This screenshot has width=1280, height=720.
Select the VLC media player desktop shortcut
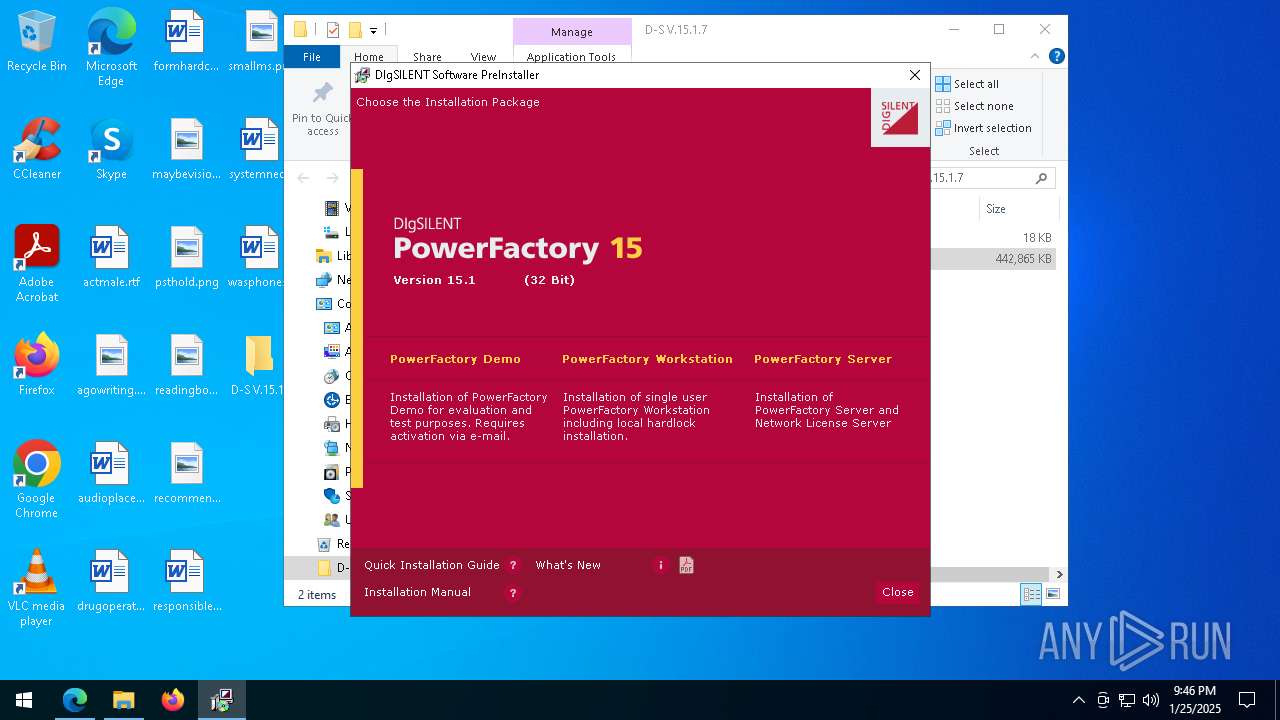[37, 588]
